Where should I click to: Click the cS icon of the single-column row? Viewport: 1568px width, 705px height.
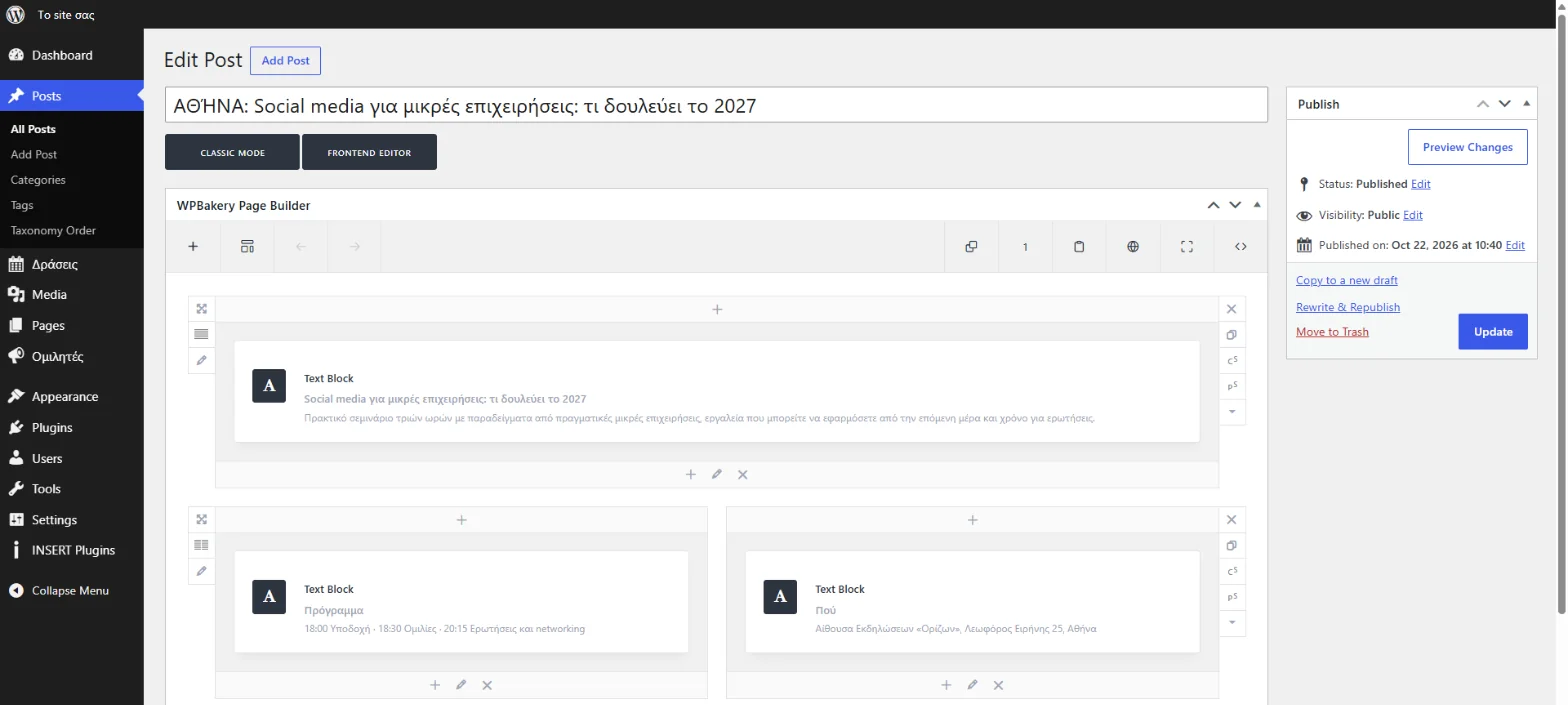pos(1232,360)
